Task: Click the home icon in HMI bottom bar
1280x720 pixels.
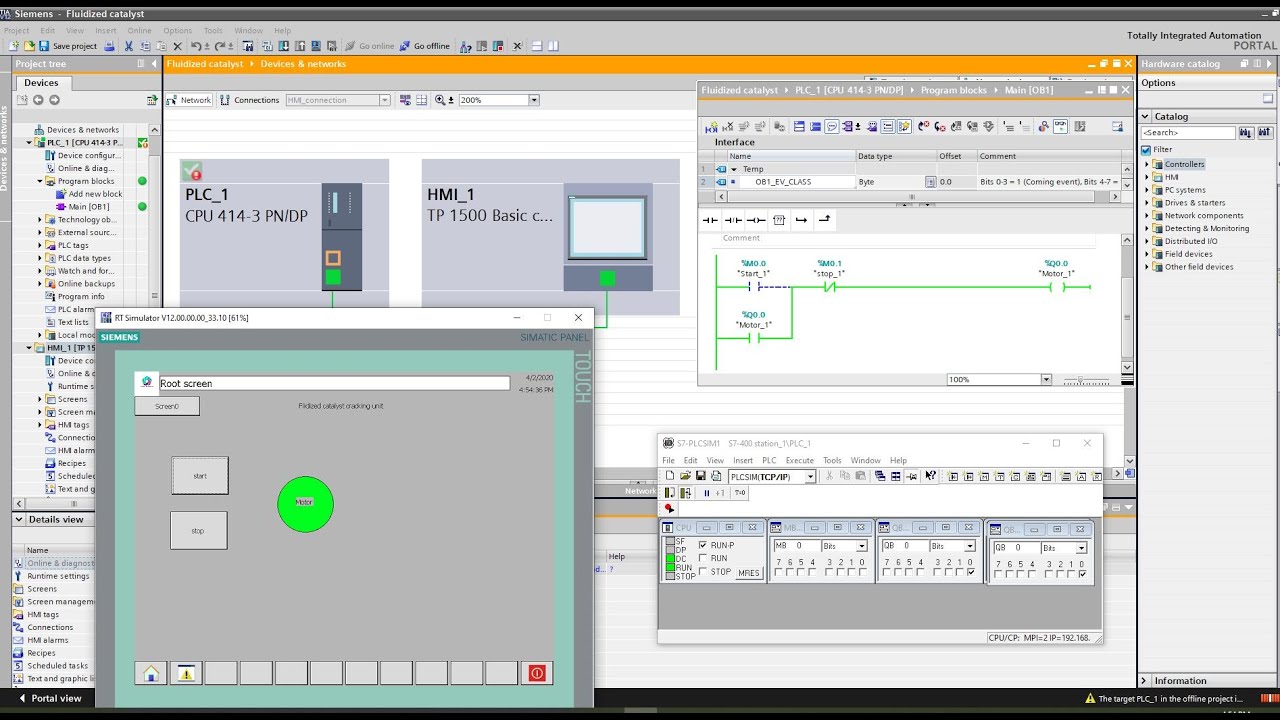Action: pos(151,673)
